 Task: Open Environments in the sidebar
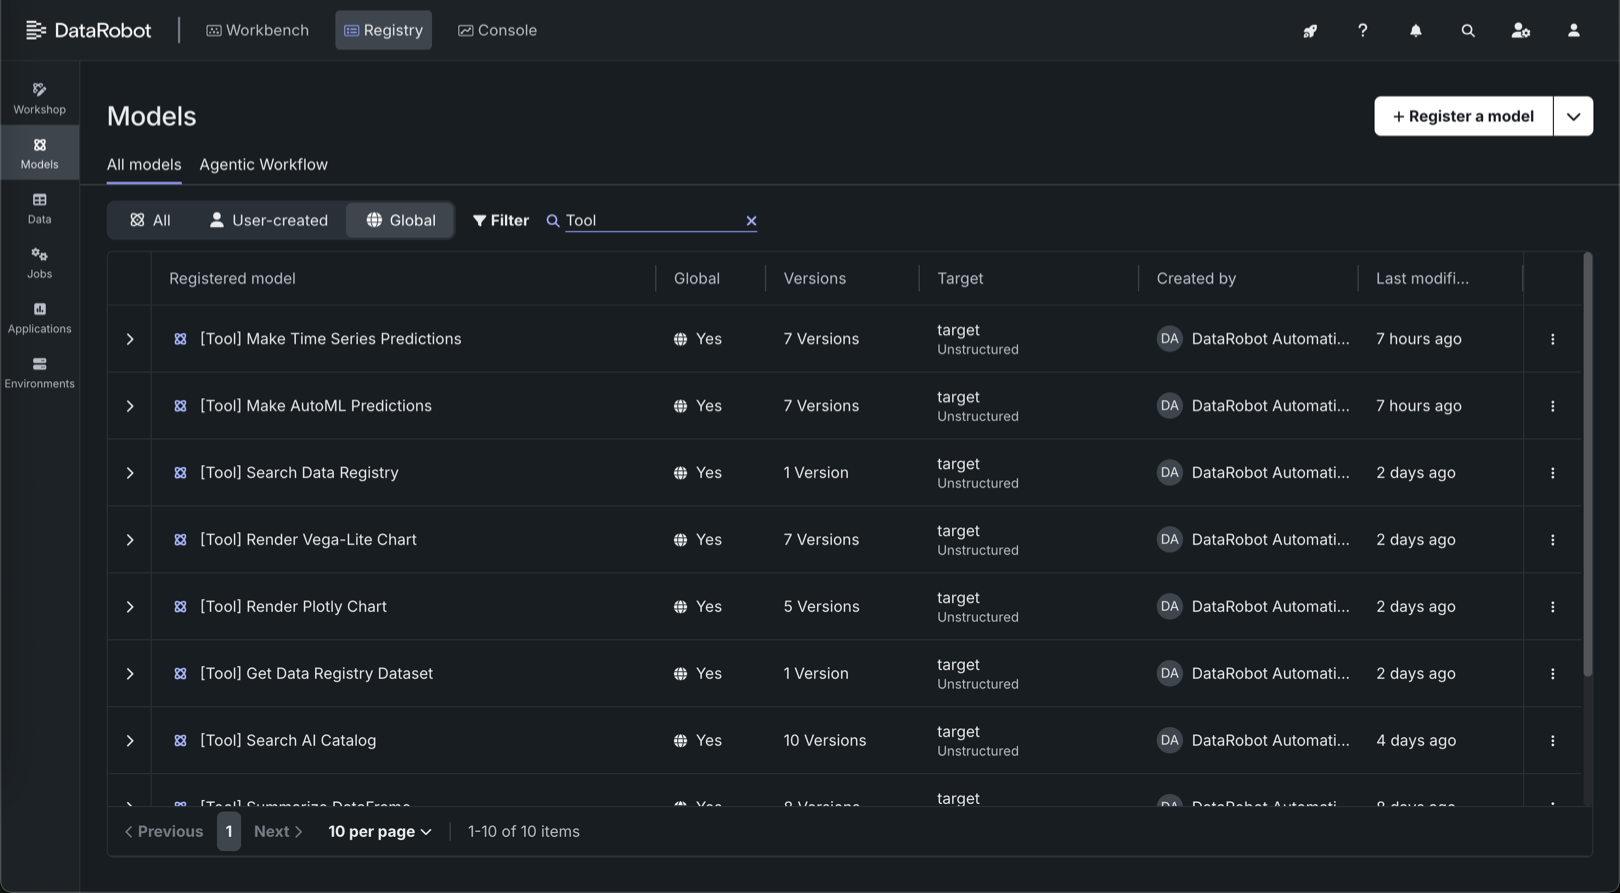[39, 372]
